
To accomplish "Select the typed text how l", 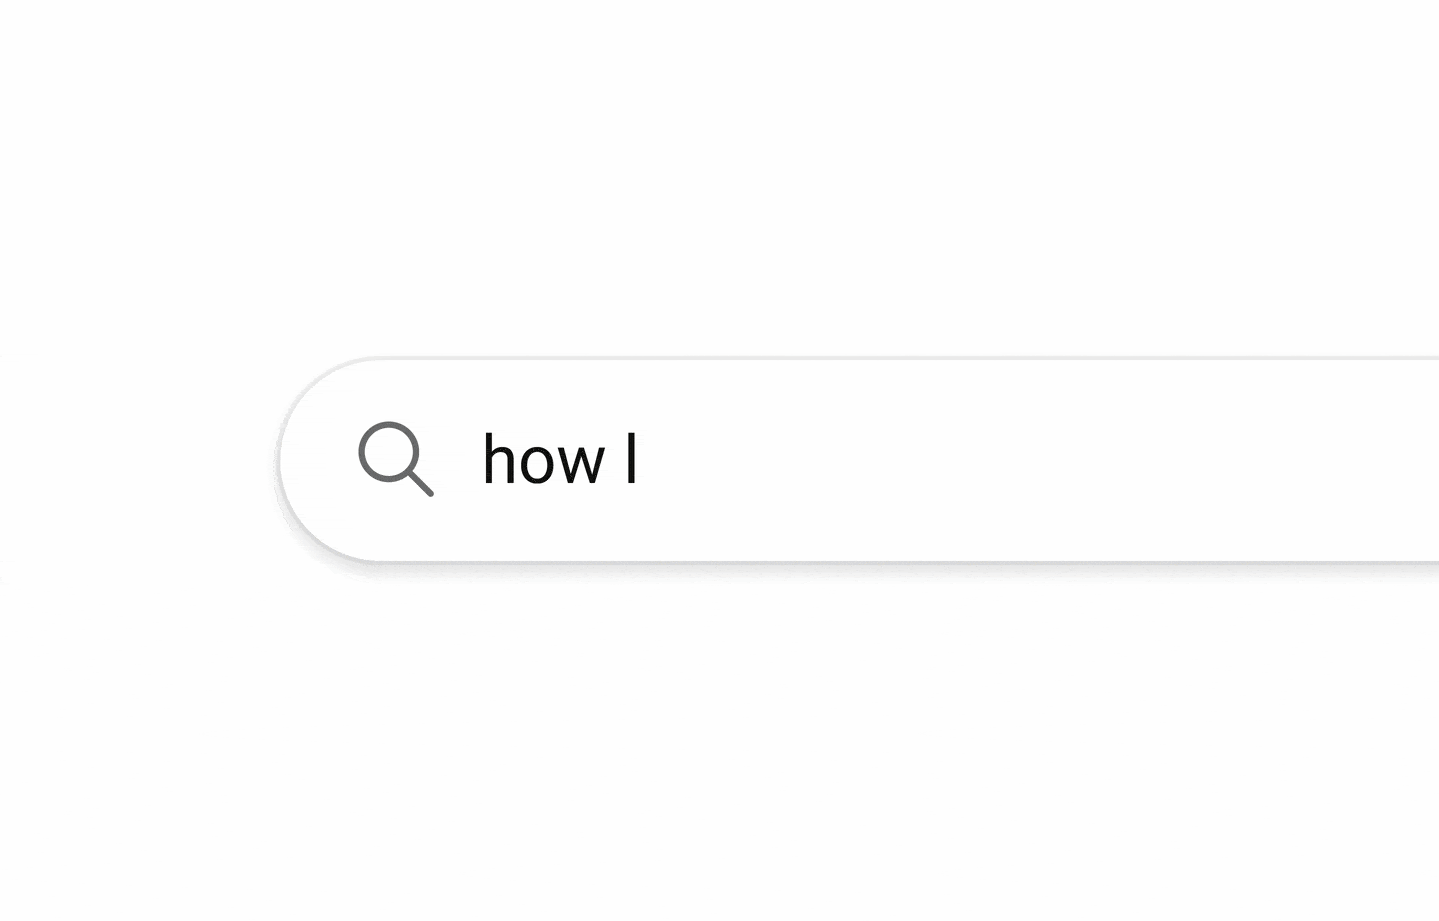I will (560, 460).
